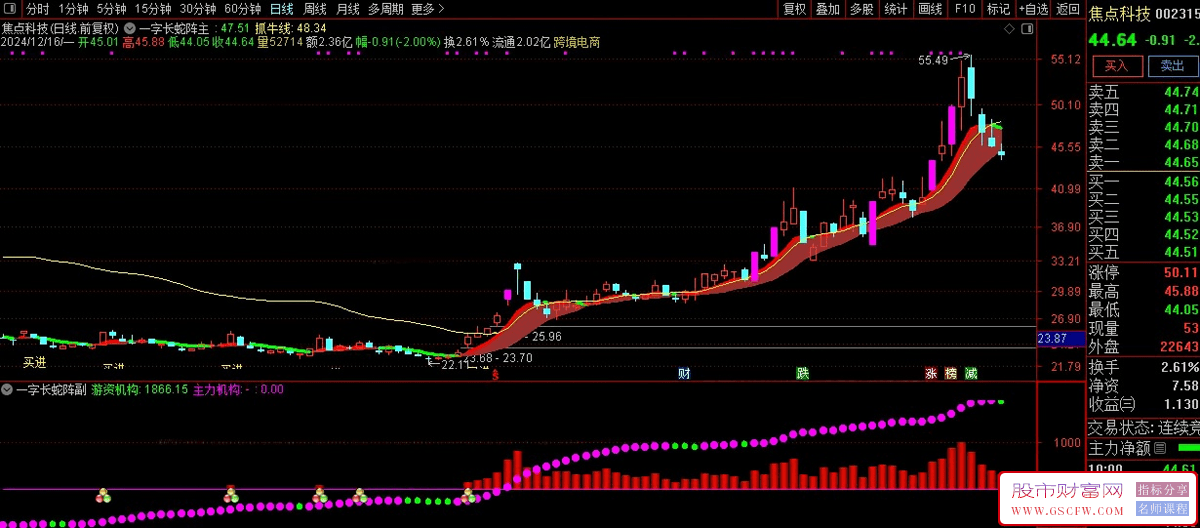This screenshot has height=528, width=1200.
Task: Open the 多周期 multi-period view
Action: click(386, 9)
